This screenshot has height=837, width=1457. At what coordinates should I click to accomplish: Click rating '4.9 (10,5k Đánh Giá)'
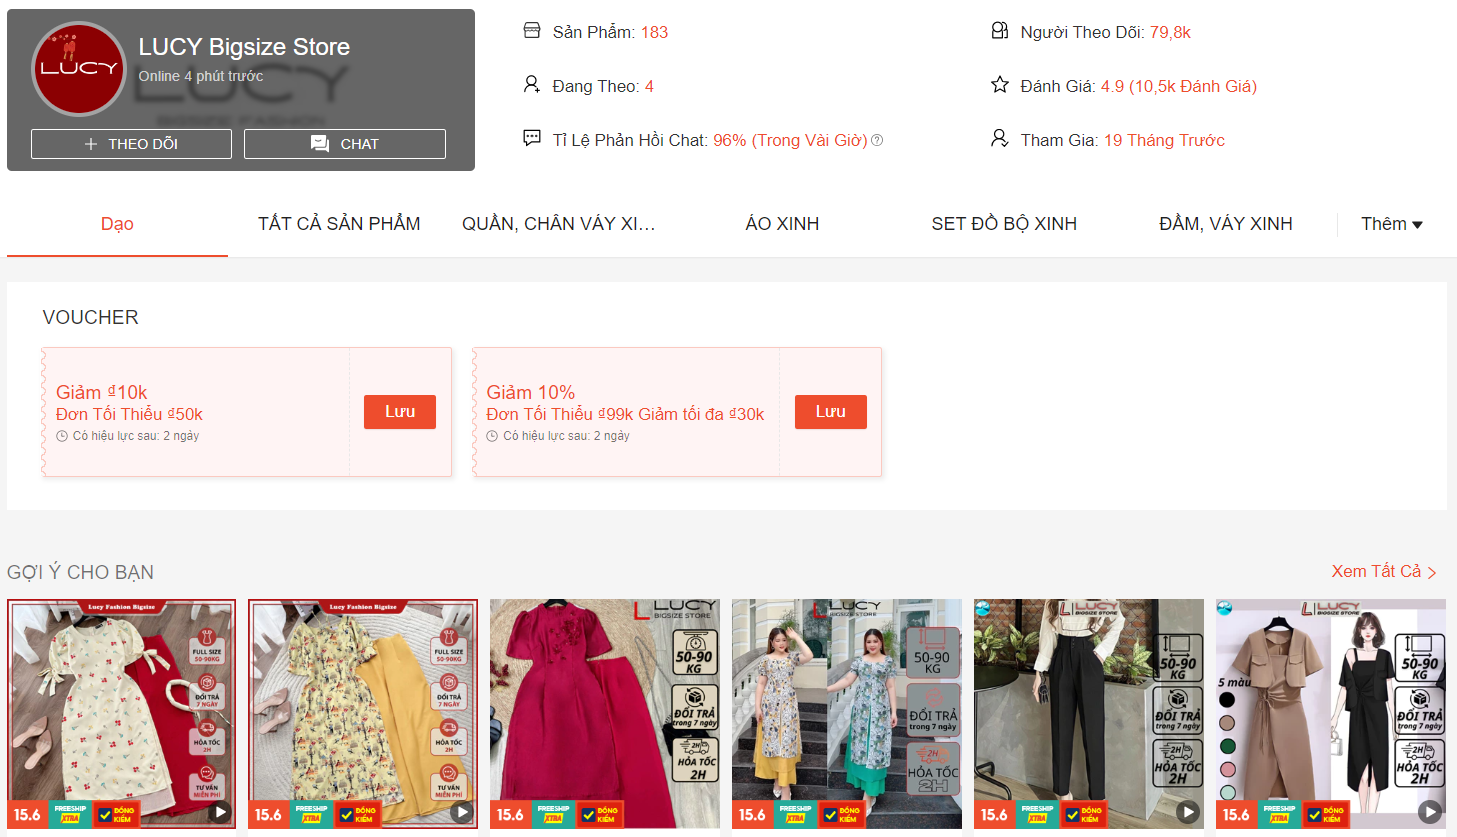coord(1179,86)
